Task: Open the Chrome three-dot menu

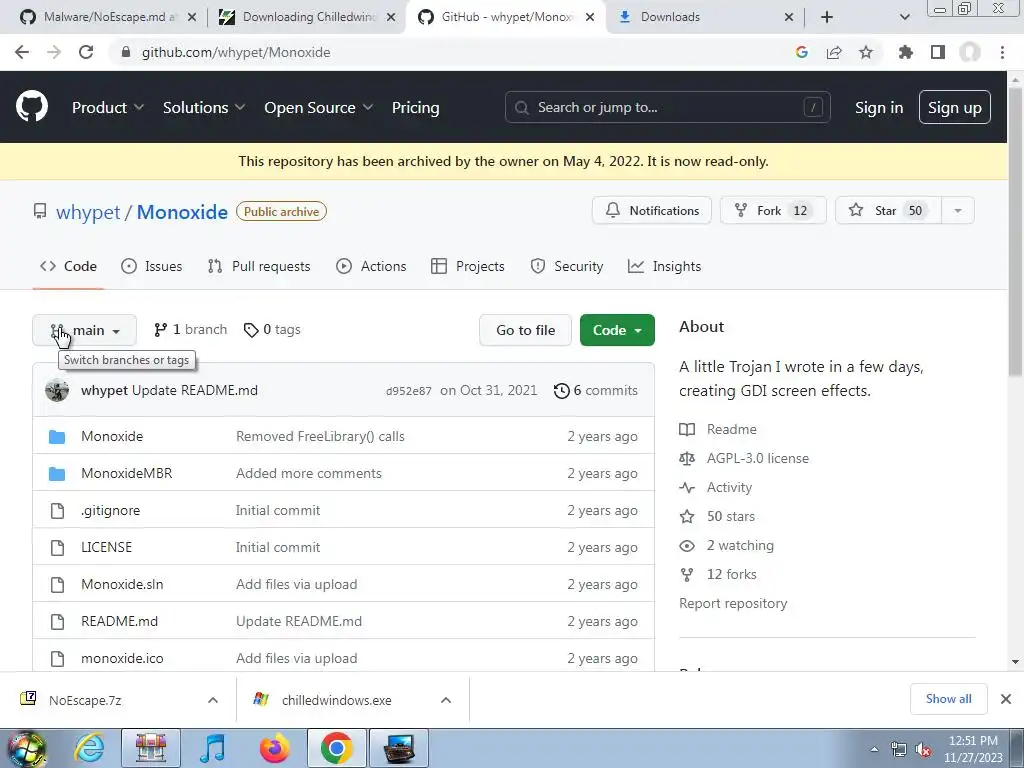Action: (1002, 52)
